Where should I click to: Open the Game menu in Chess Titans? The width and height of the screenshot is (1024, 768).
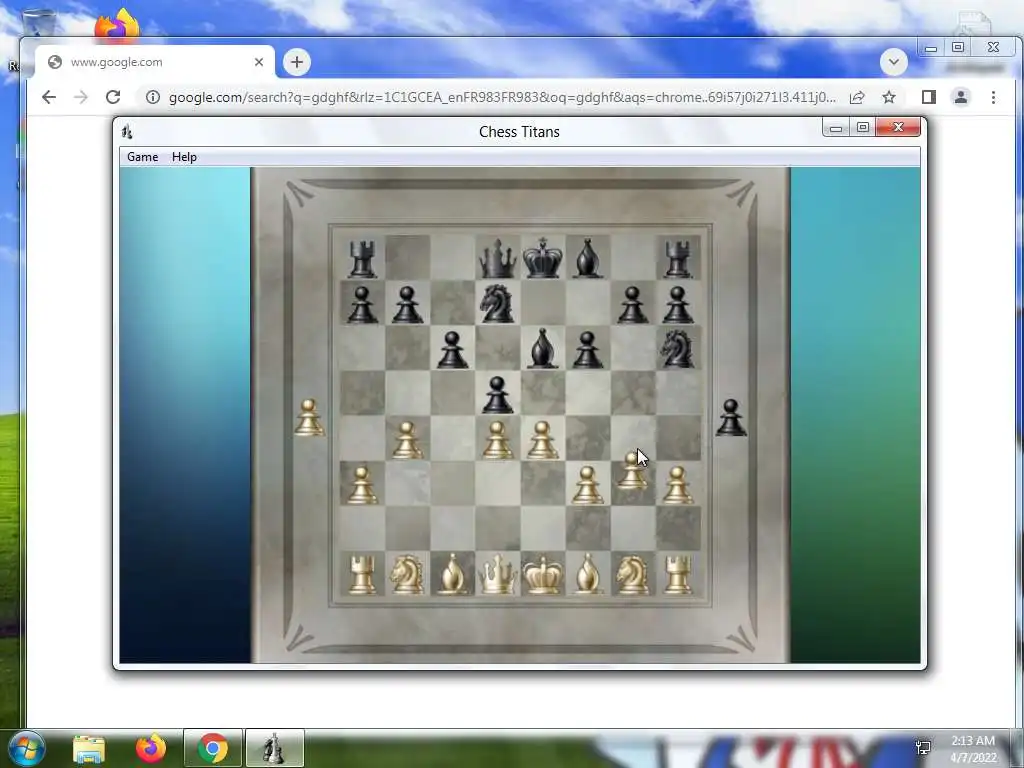(x=142, y=157)
